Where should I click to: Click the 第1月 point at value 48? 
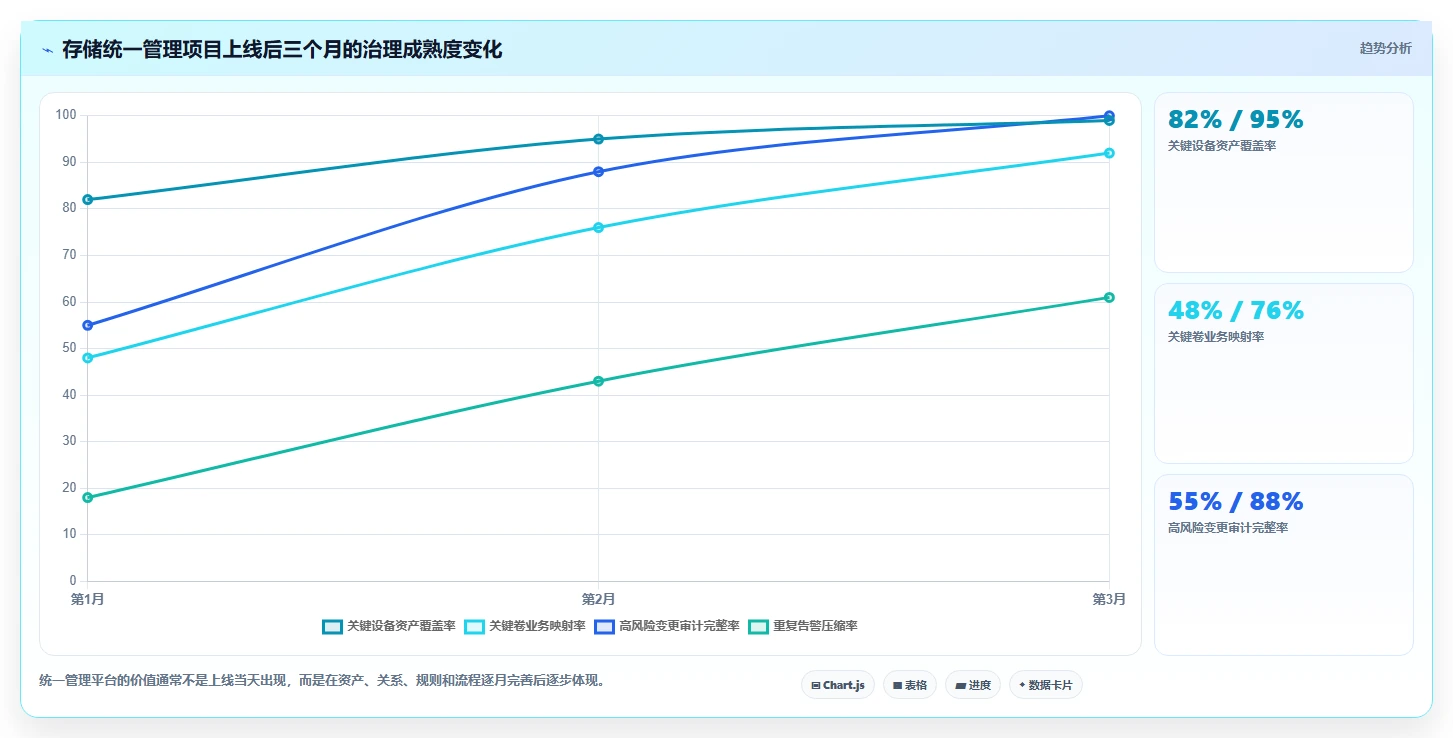[88, 357]
